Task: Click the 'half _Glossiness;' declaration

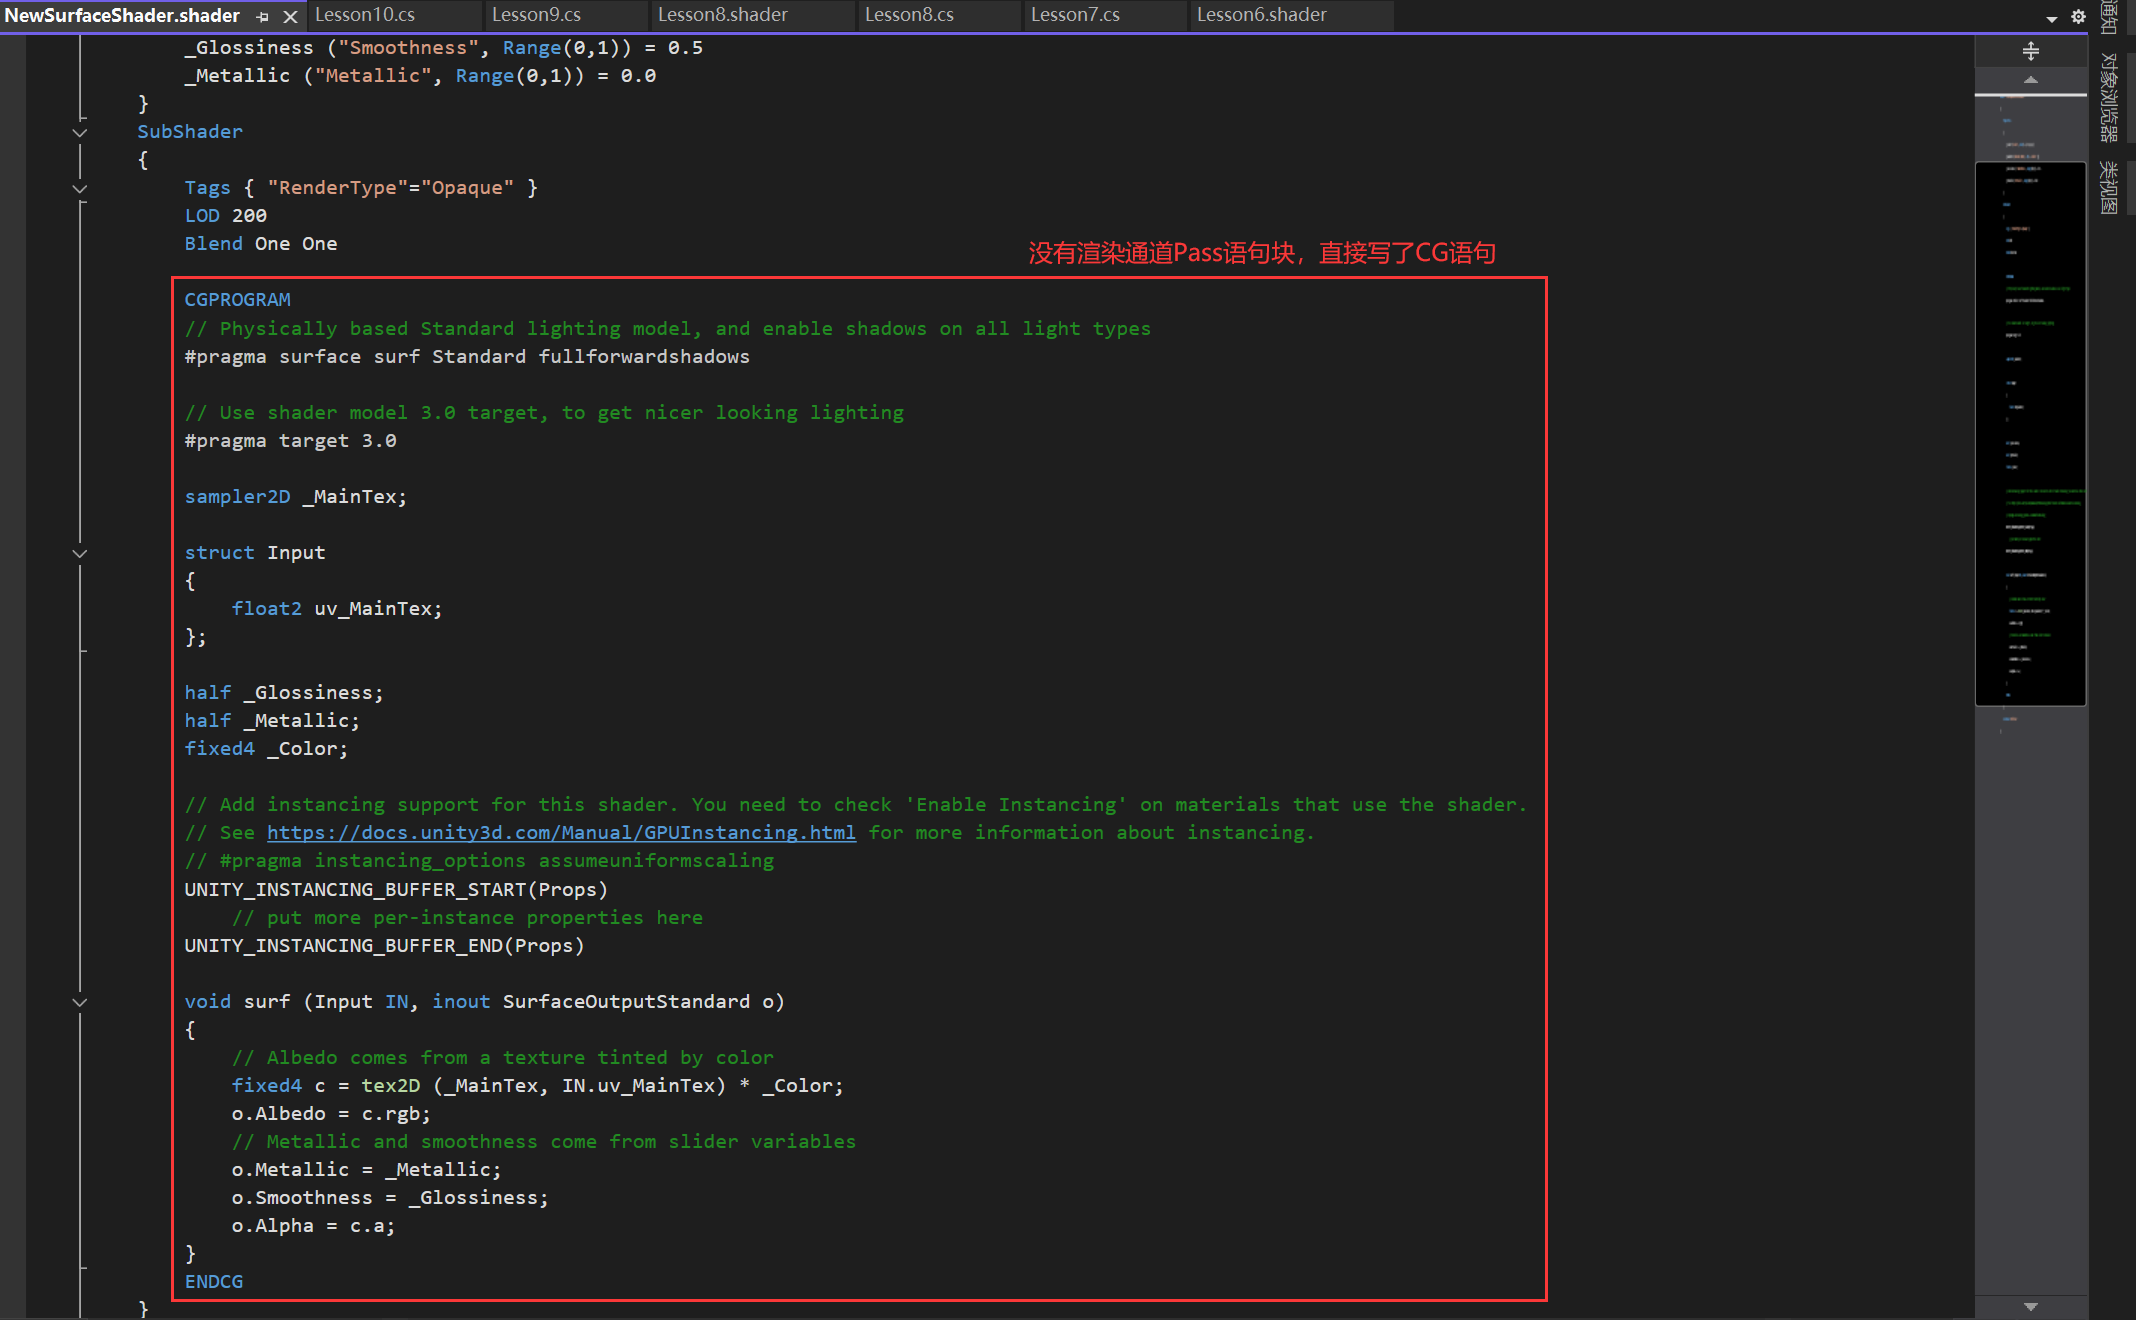Action: 283,693
